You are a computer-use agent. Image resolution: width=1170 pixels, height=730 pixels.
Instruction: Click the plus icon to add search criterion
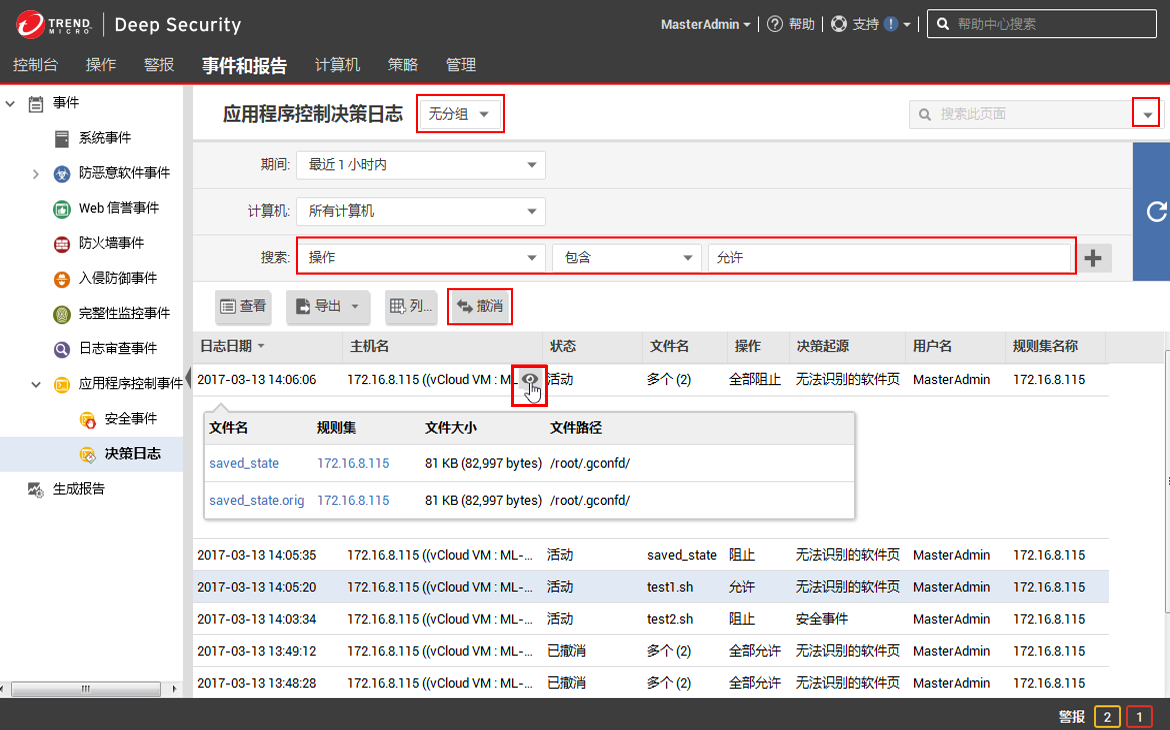click(x=1093, y=258)
